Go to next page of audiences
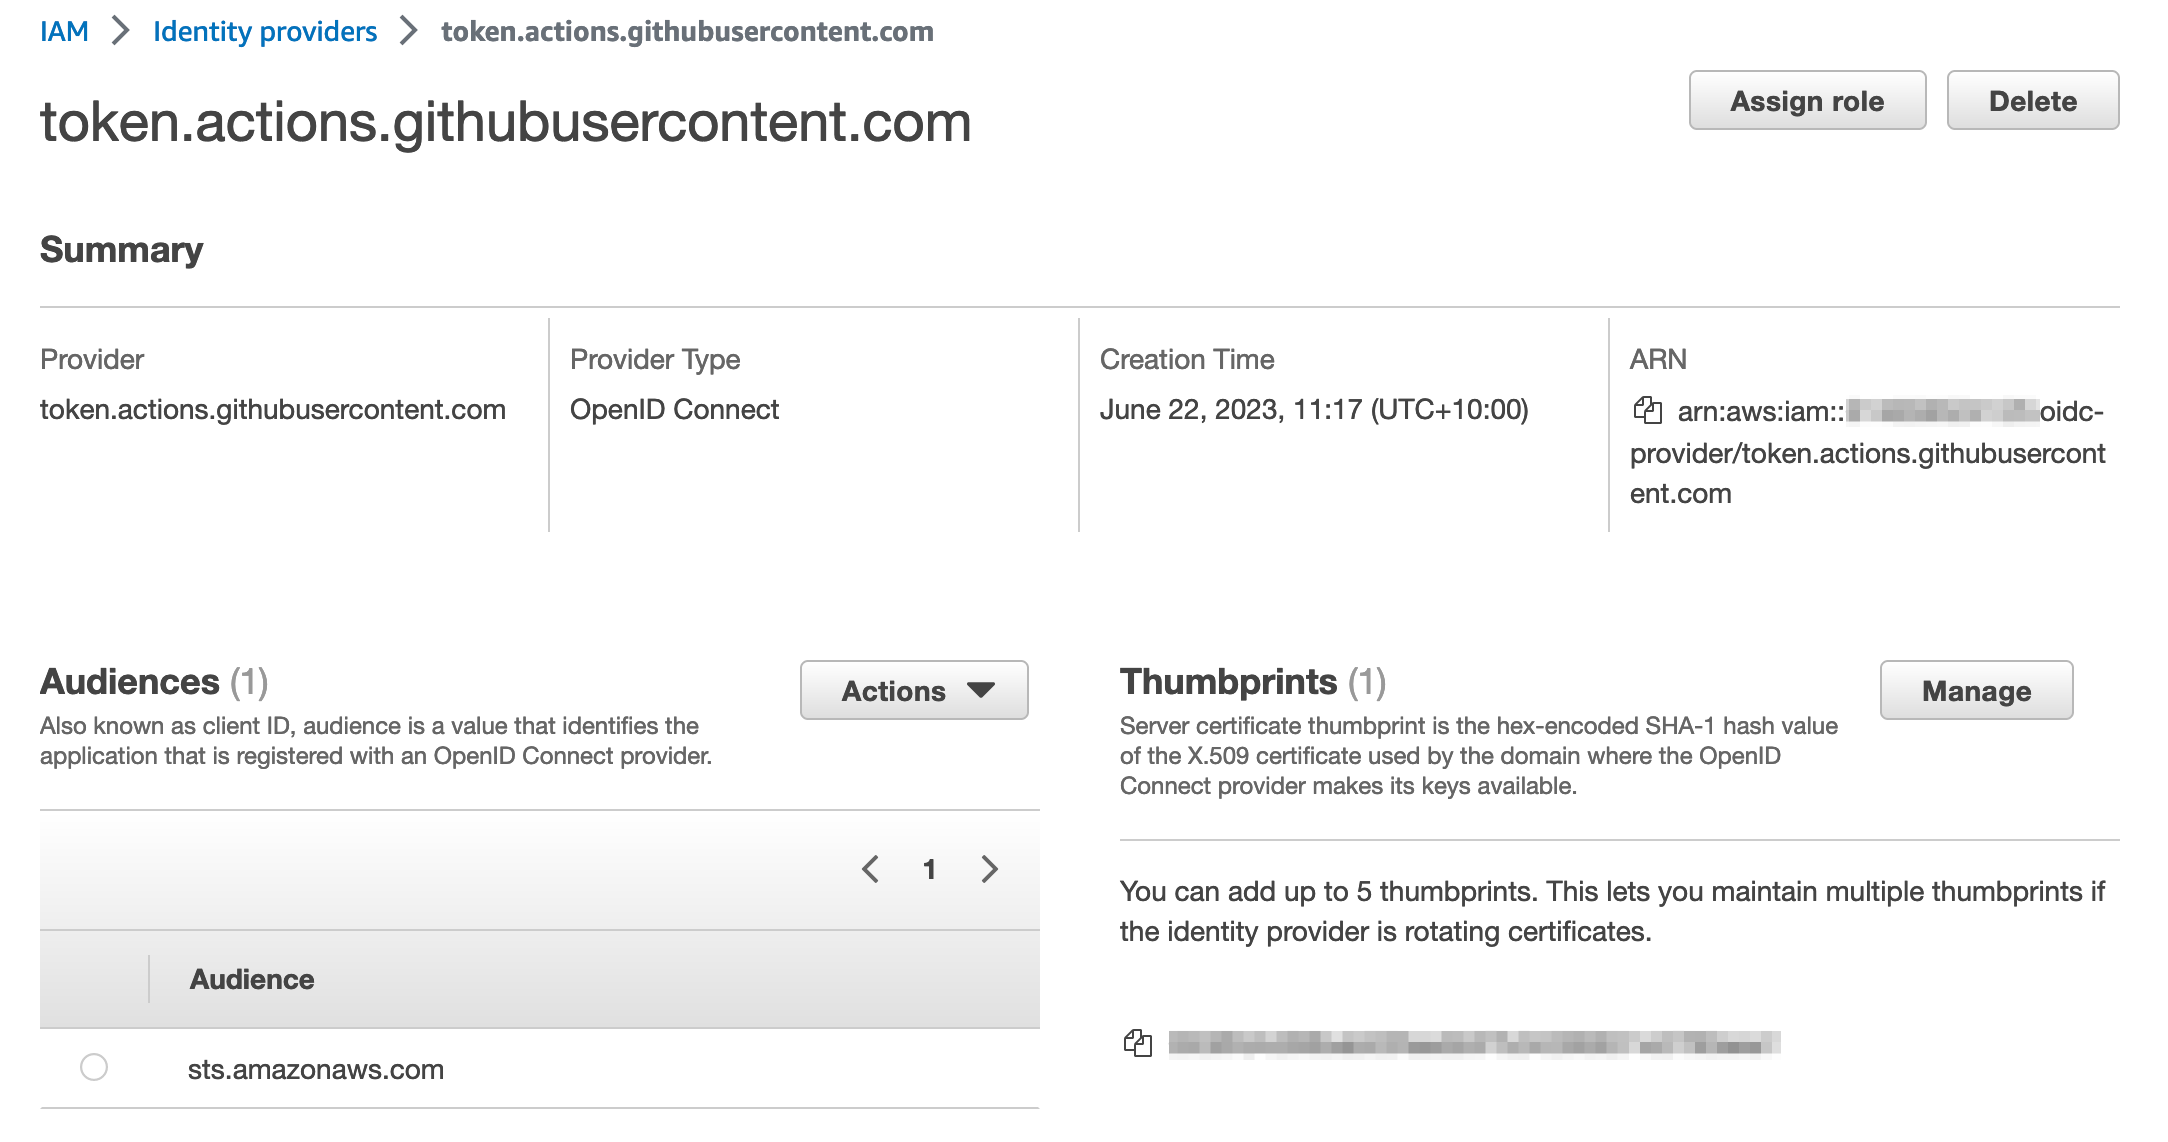Viewport: 2168px width, 1142px height. coord(989,869)
